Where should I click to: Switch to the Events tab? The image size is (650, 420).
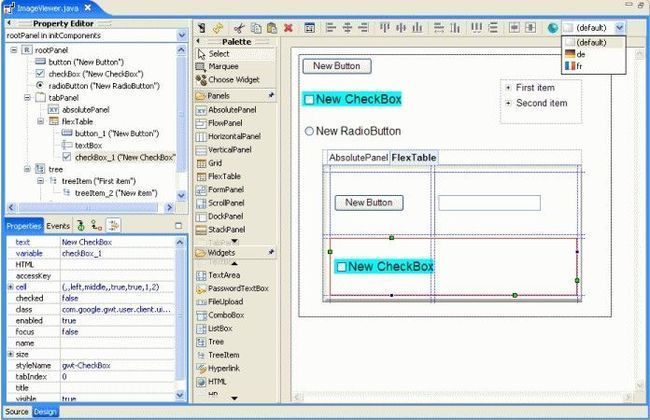(x=58, y=226)
